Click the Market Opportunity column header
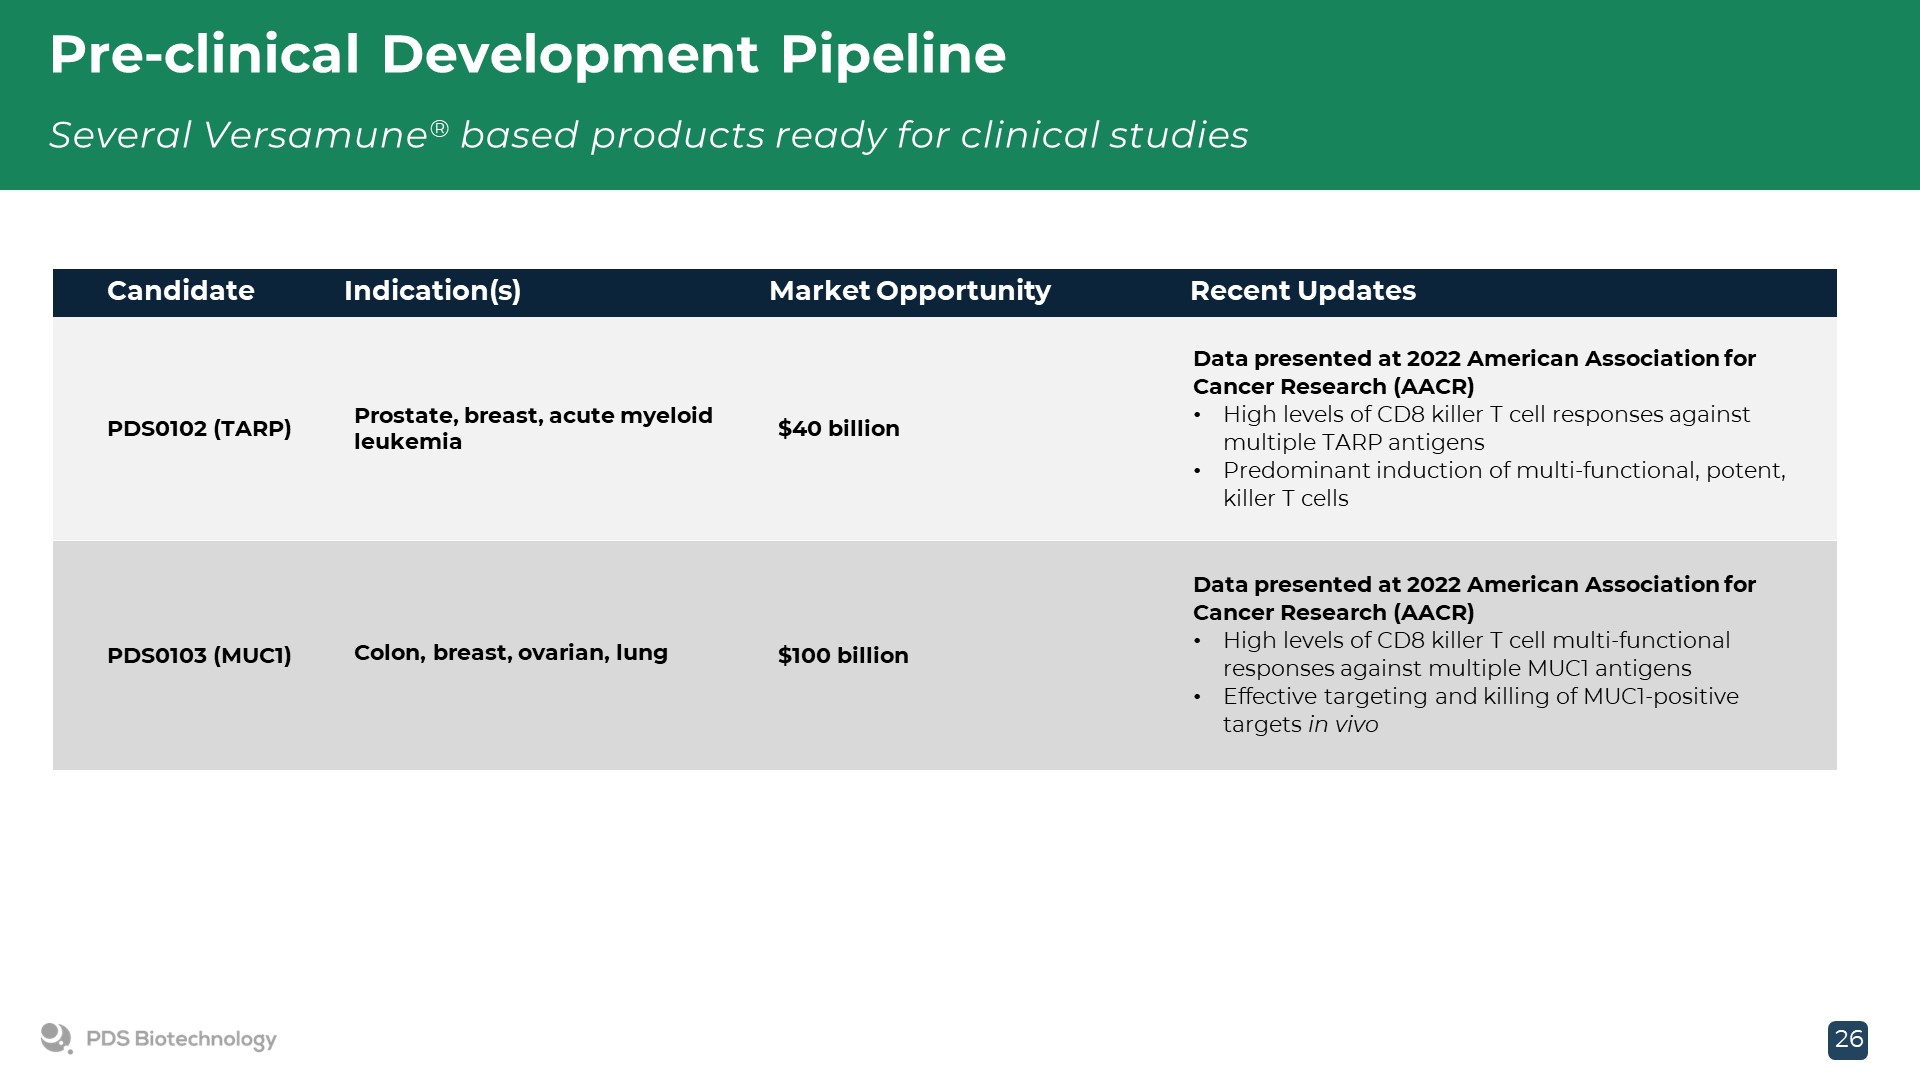 pos(909,291)
